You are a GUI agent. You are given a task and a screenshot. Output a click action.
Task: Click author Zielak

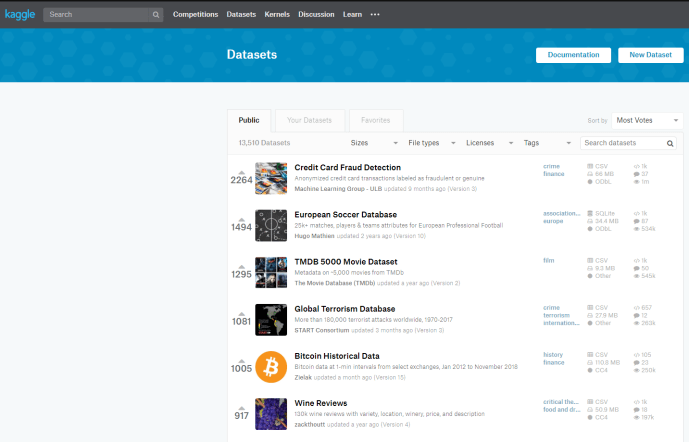click(x=303, y=377)
